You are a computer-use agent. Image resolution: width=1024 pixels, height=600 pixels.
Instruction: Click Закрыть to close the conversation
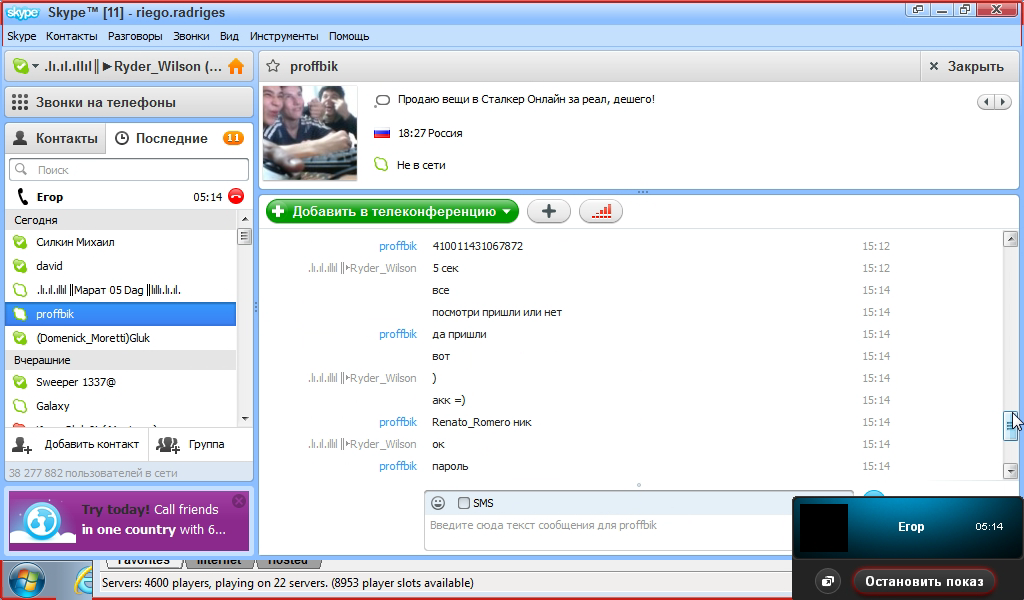pyautogui.click(x=970, y=67)
